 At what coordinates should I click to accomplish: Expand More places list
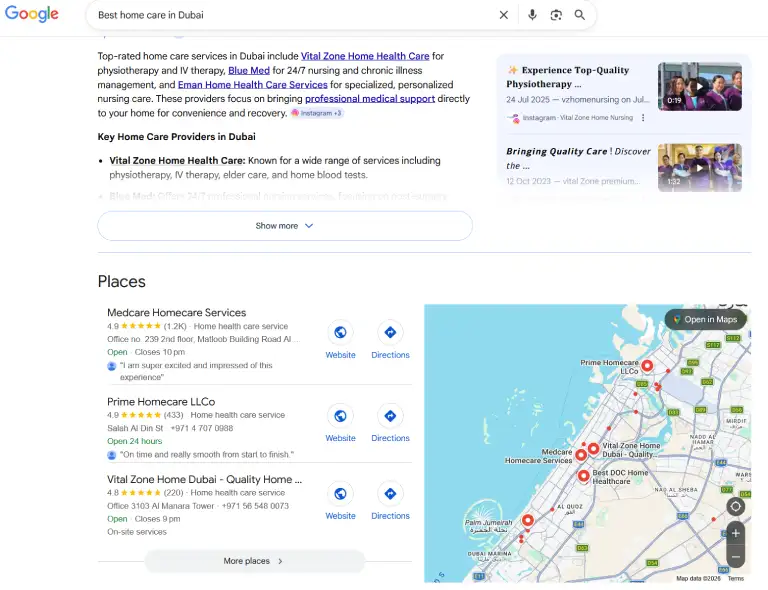click(254, 561)
